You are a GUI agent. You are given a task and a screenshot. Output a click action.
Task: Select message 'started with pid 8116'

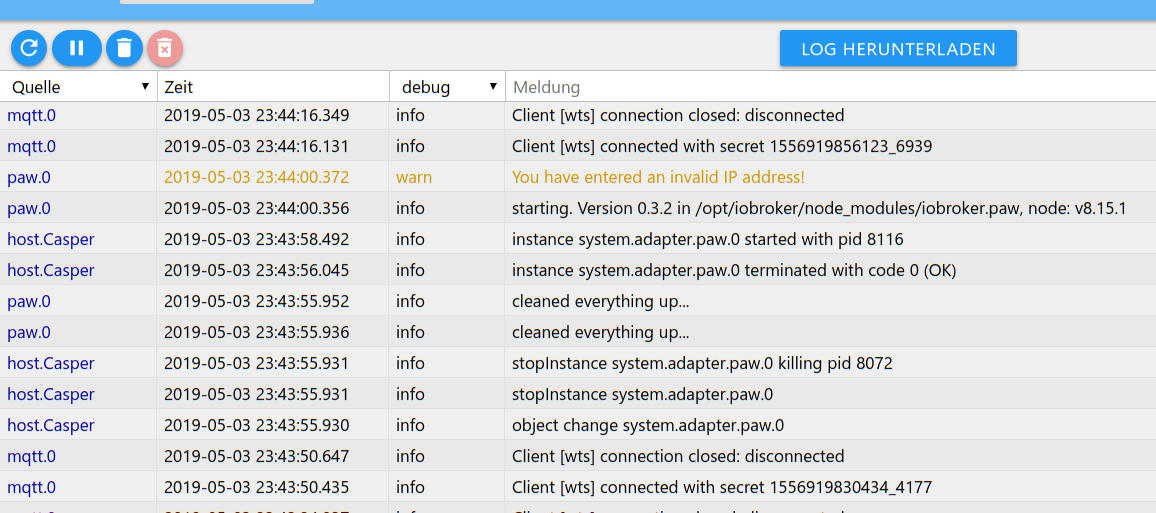tap(708, 240)
